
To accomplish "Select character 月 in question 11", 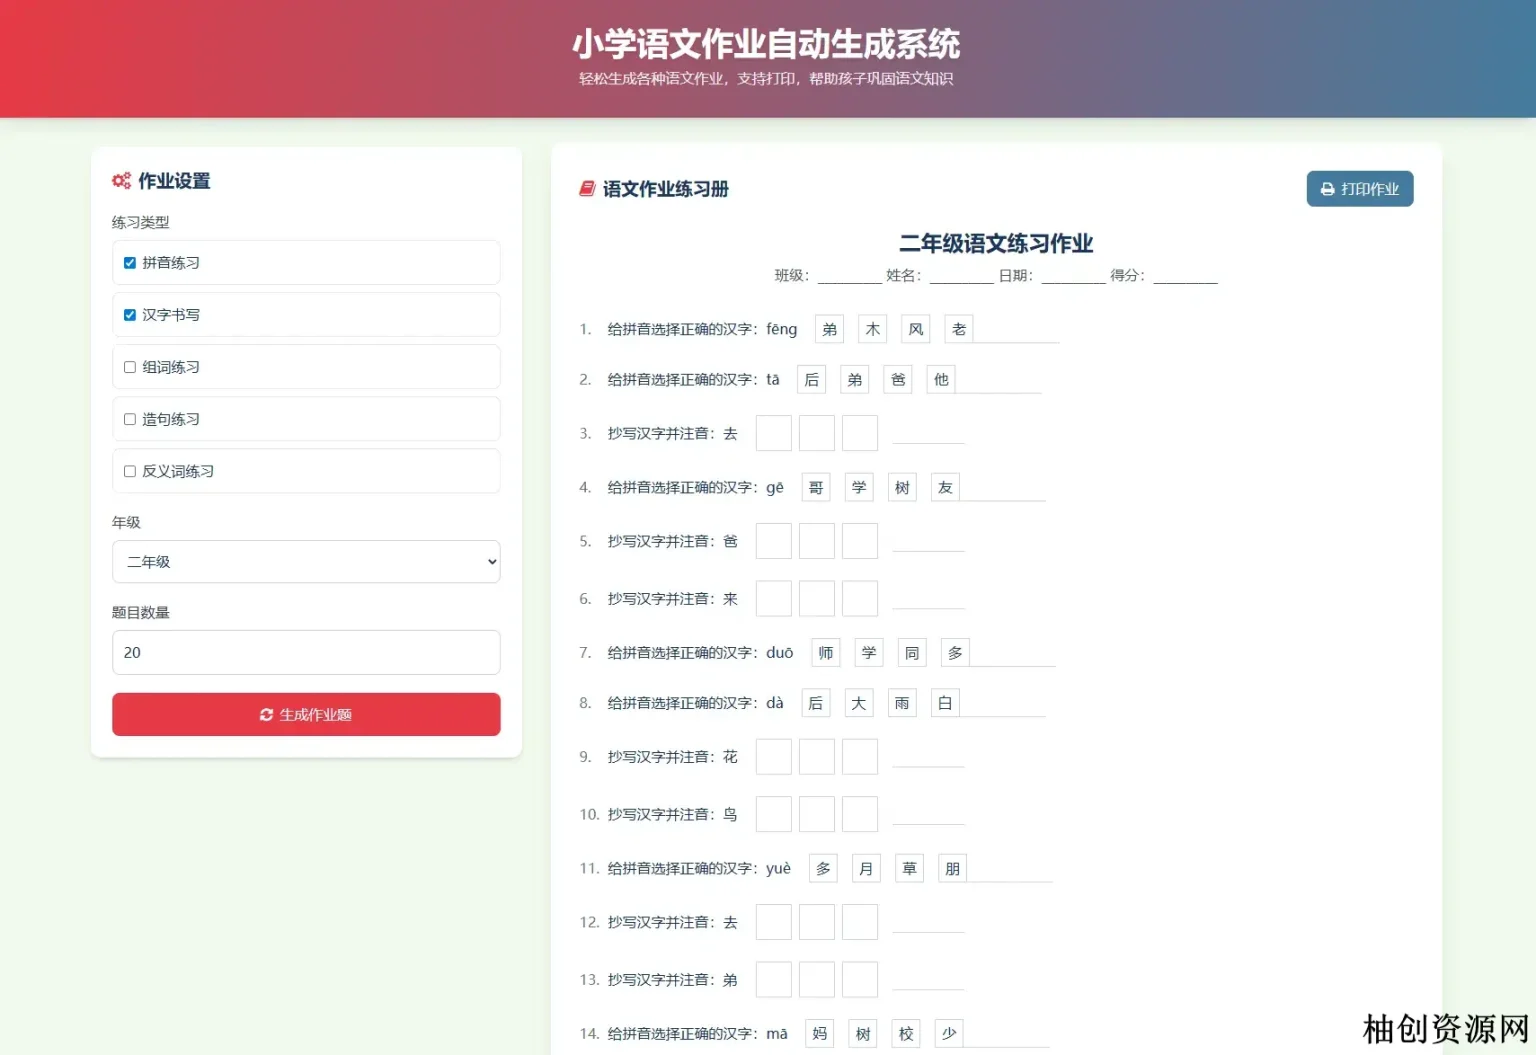I will point(865,868).
